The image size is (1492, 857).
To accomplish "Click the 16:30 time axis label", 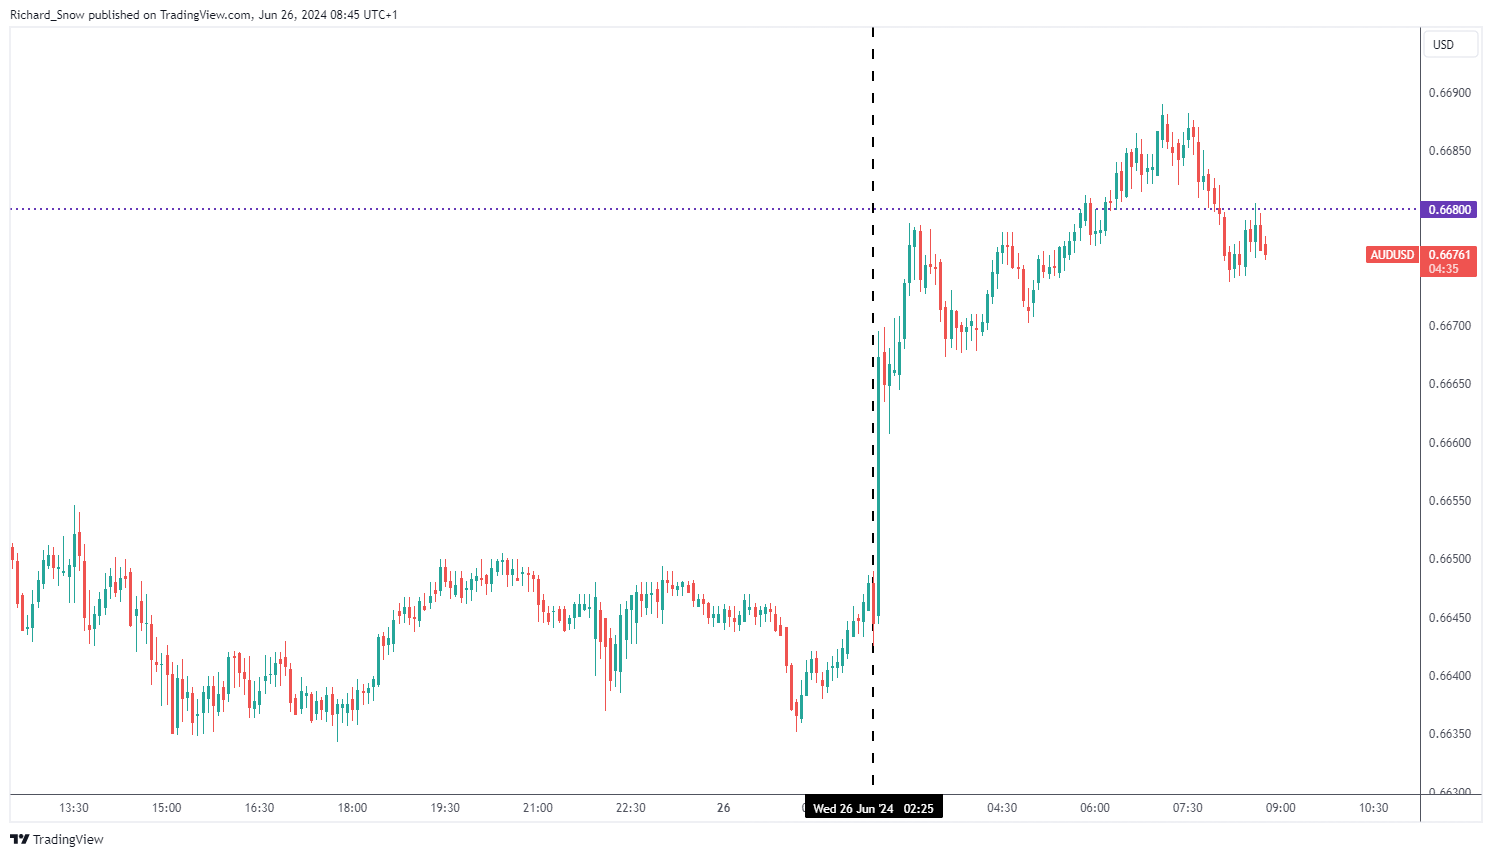I will [x=259, y=808].
